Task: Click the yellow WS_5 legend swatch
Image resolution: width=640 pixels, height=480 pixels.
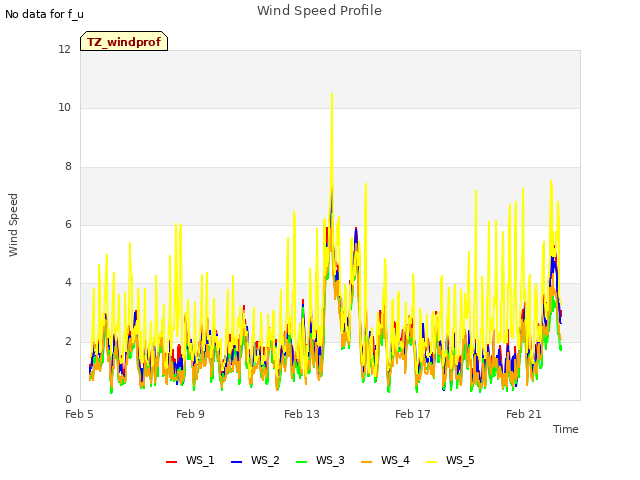Action: (431, 462)
